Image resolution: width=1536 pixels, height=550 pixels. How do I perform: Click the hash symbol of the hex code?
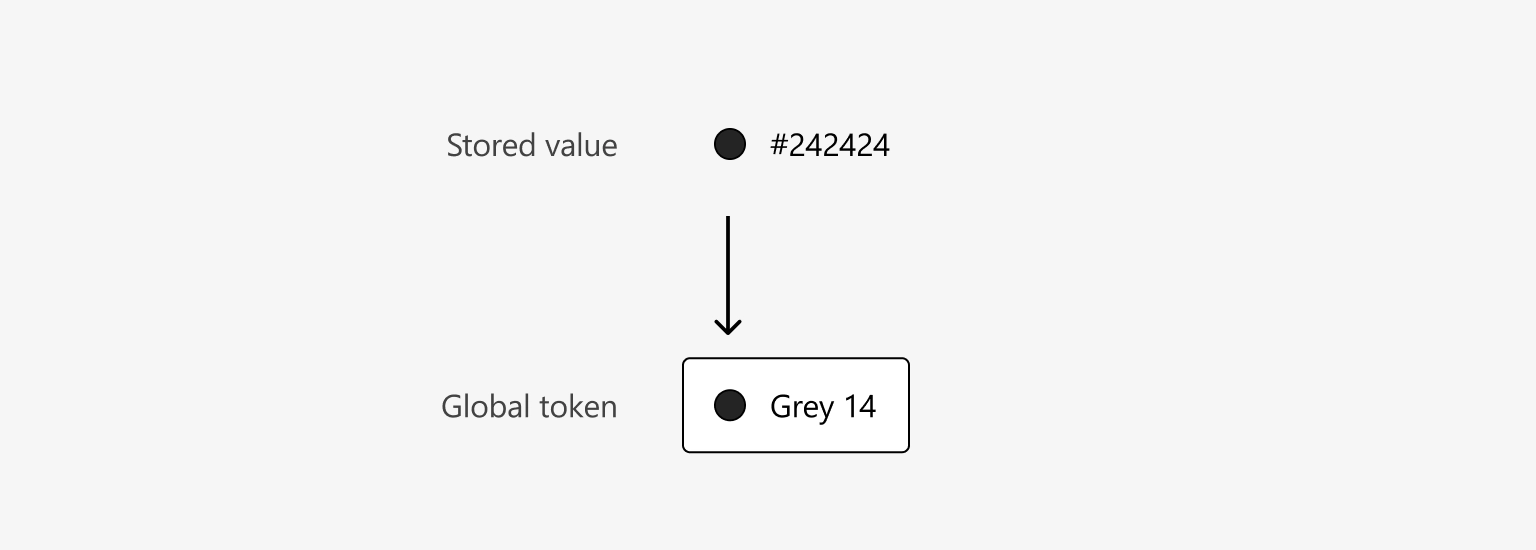point(779,146)
